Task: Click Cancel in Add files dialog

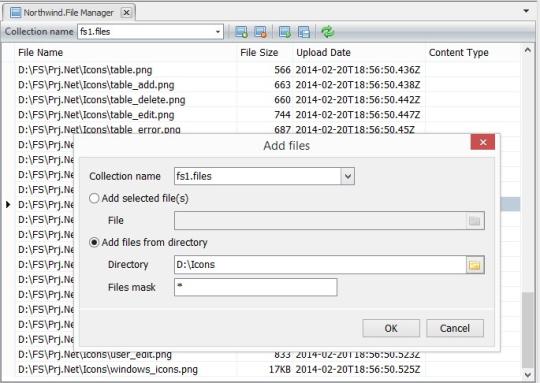Action: 455,328
